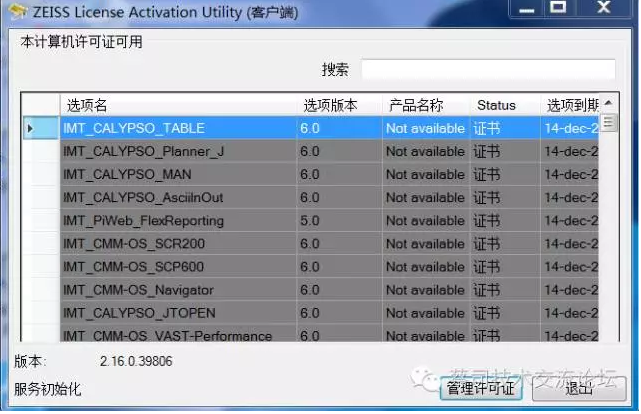Click the 退出 exit button
Viewport: 641px width, 414px height.
[579, 388]
